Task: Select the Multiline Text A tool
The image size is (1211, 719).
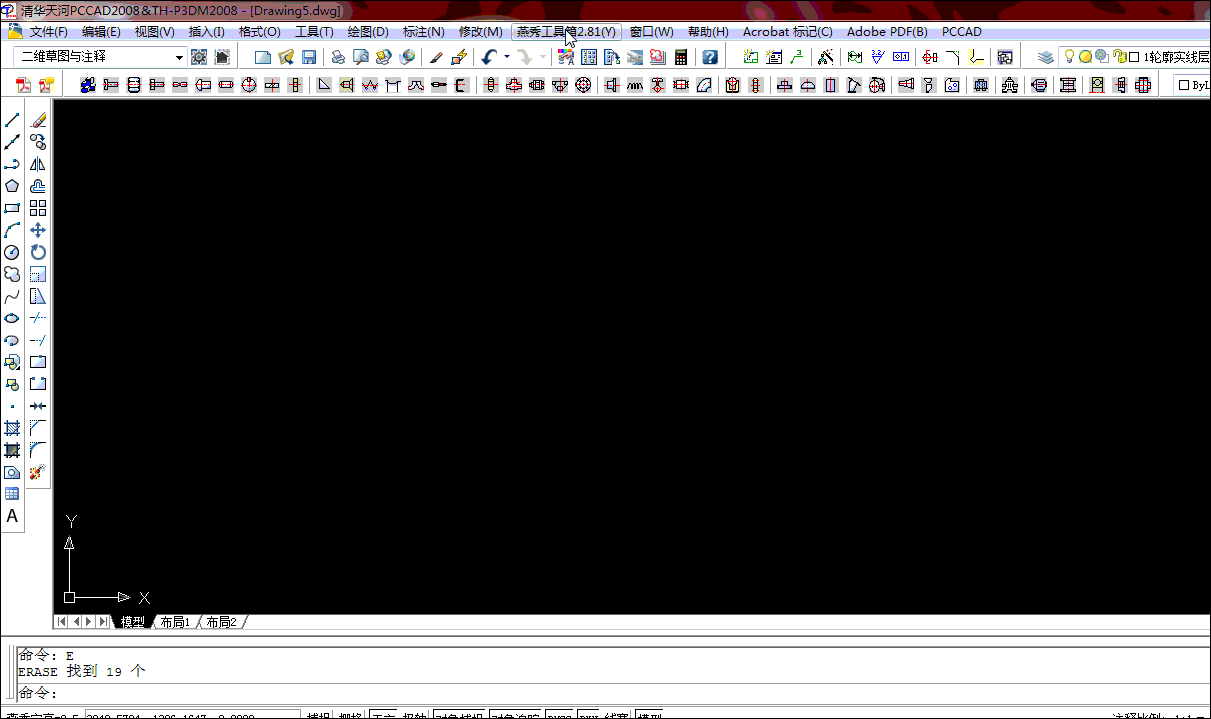Action: [x=12, y=516]
